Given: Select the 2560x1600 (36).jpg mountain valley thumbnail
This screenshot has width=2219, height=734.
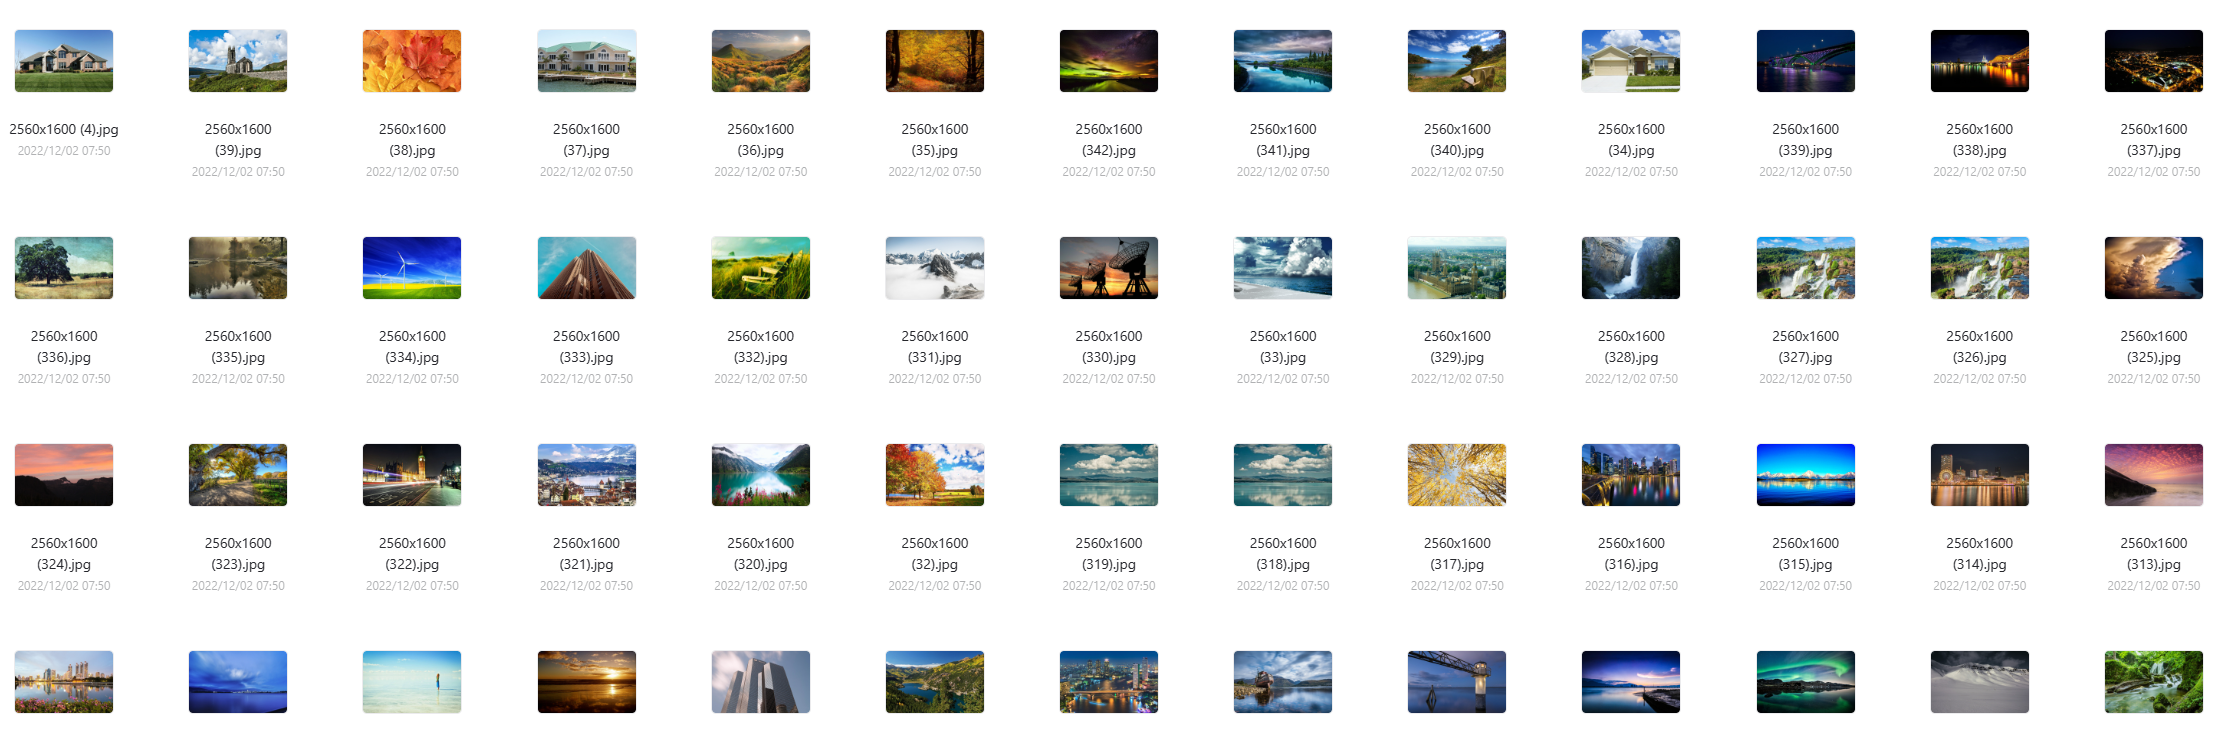Looking at the screenshot, I should click(761, 61).
